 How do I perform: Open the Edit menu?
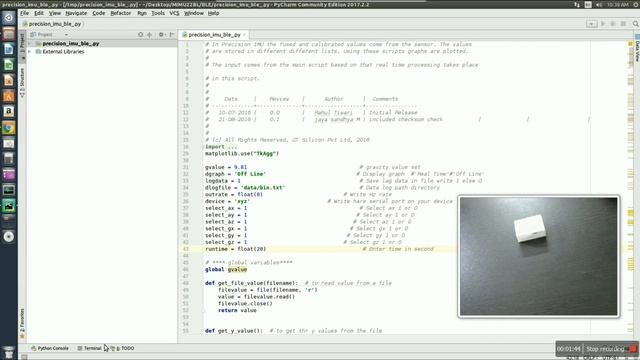point(39,13)
